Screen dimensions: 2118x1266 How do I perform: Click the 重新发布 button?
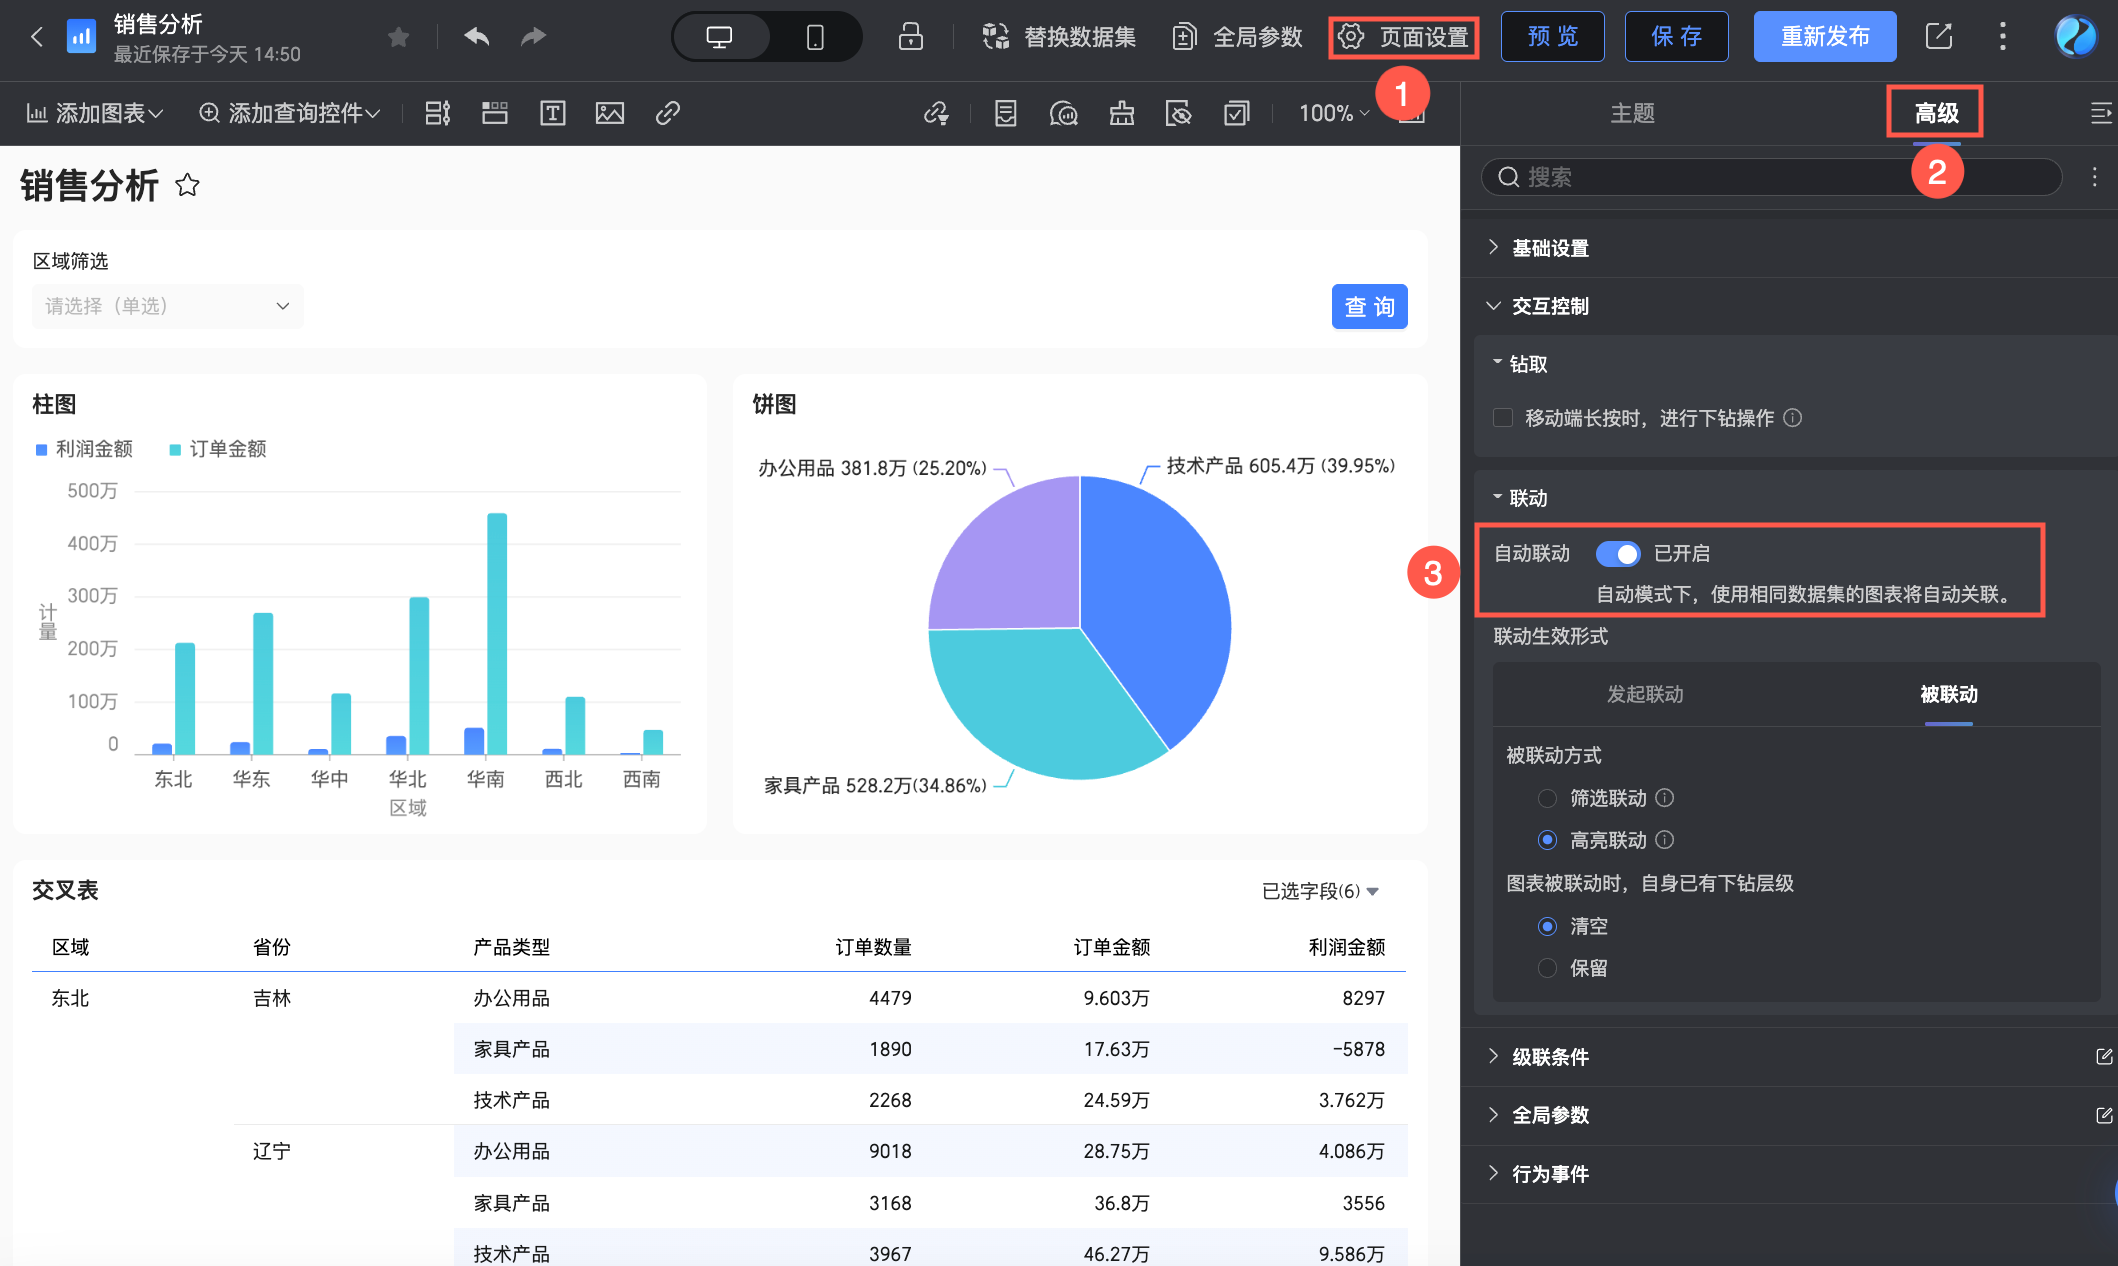click(x=1825, y=37)
